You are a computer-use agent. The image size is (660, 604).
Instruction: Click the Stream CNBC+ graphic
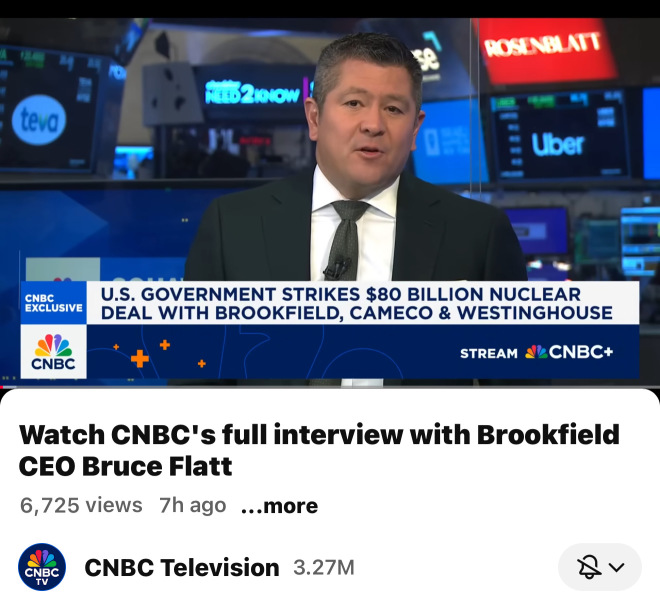point(537,352)
